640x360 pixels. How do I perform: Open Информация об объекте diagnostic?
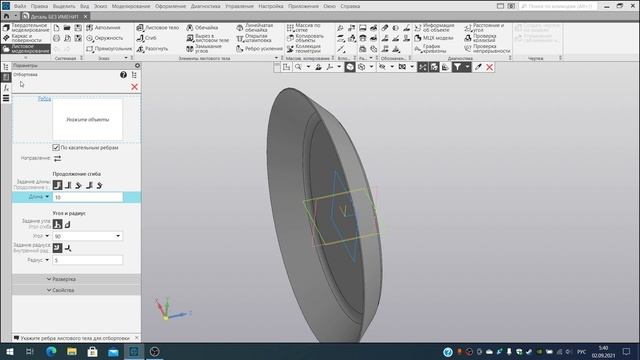434,27
